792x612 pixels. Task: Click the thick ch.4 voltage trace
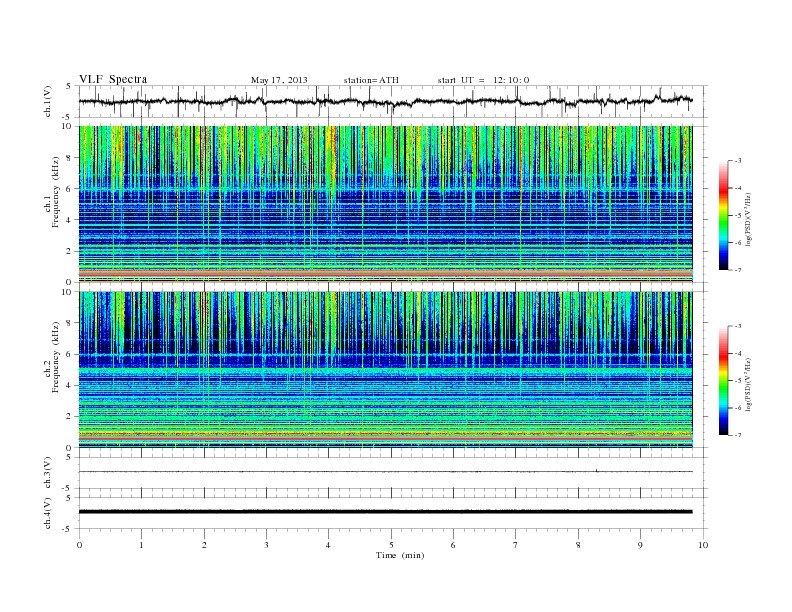[x=385, y=512]
